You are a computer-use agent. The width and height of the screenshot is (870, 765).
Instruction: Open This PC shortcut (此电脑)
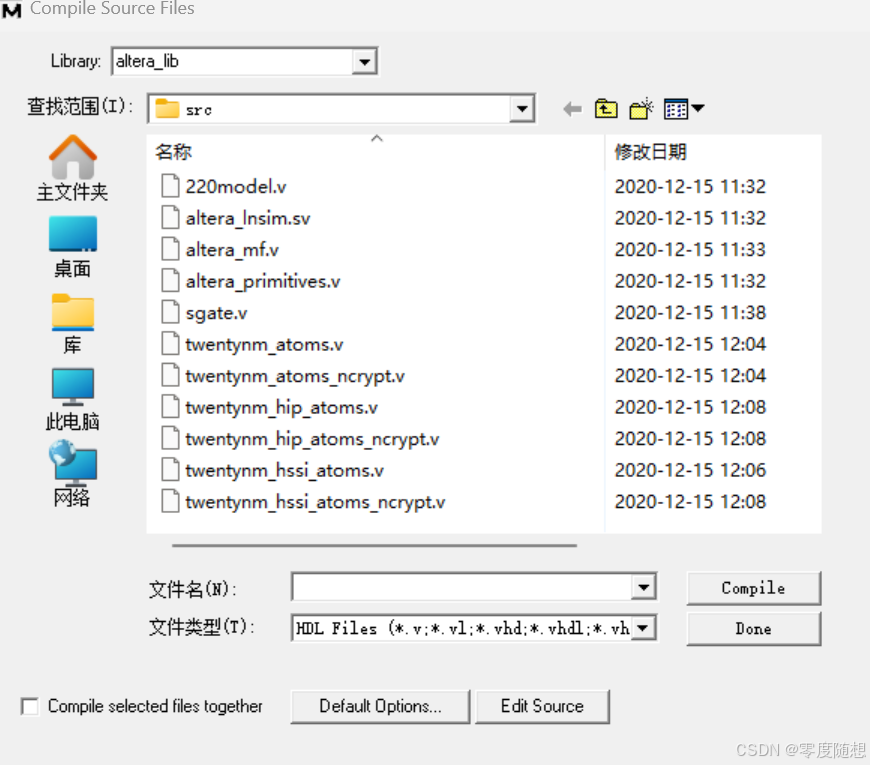click(x=72, y=400)
